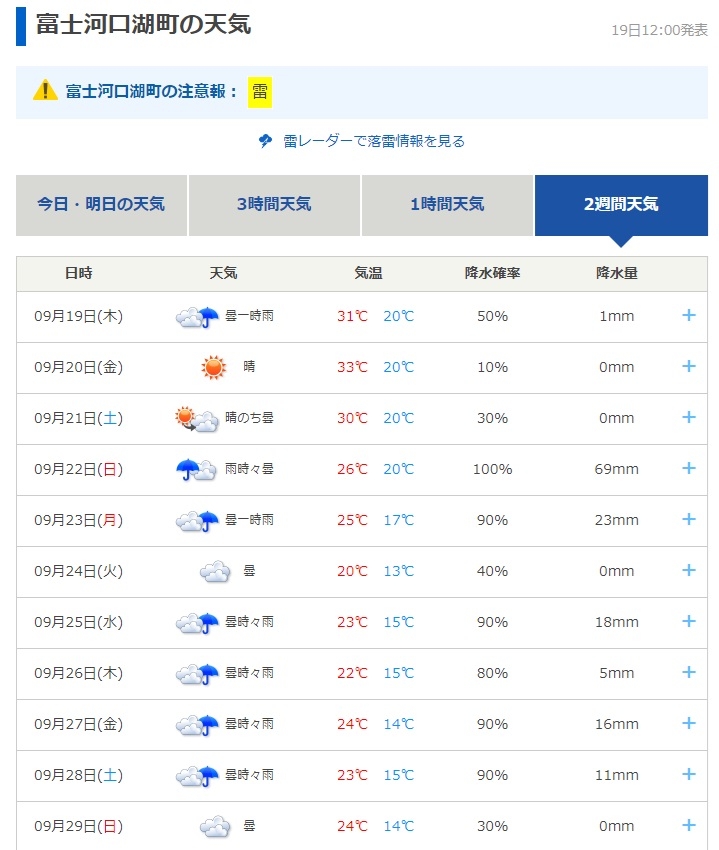The height and width of the screenshot is (850, 719).
Task: Click the sunny weather icon for 09月20日
Action: tap(213, 367)
